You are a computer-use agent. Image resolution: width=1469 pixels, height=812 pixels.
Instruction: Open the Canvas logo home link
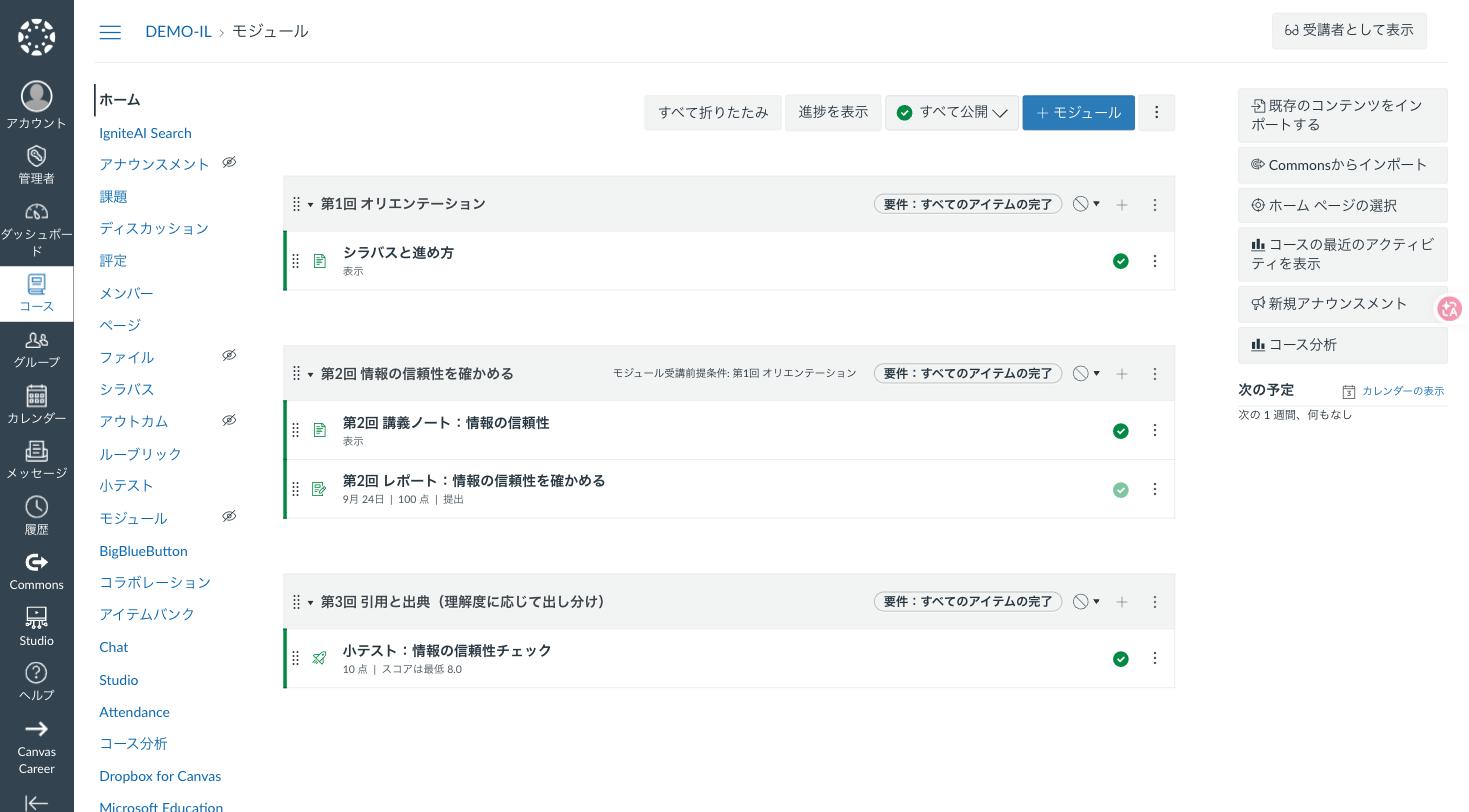click(x=36, y=37)
